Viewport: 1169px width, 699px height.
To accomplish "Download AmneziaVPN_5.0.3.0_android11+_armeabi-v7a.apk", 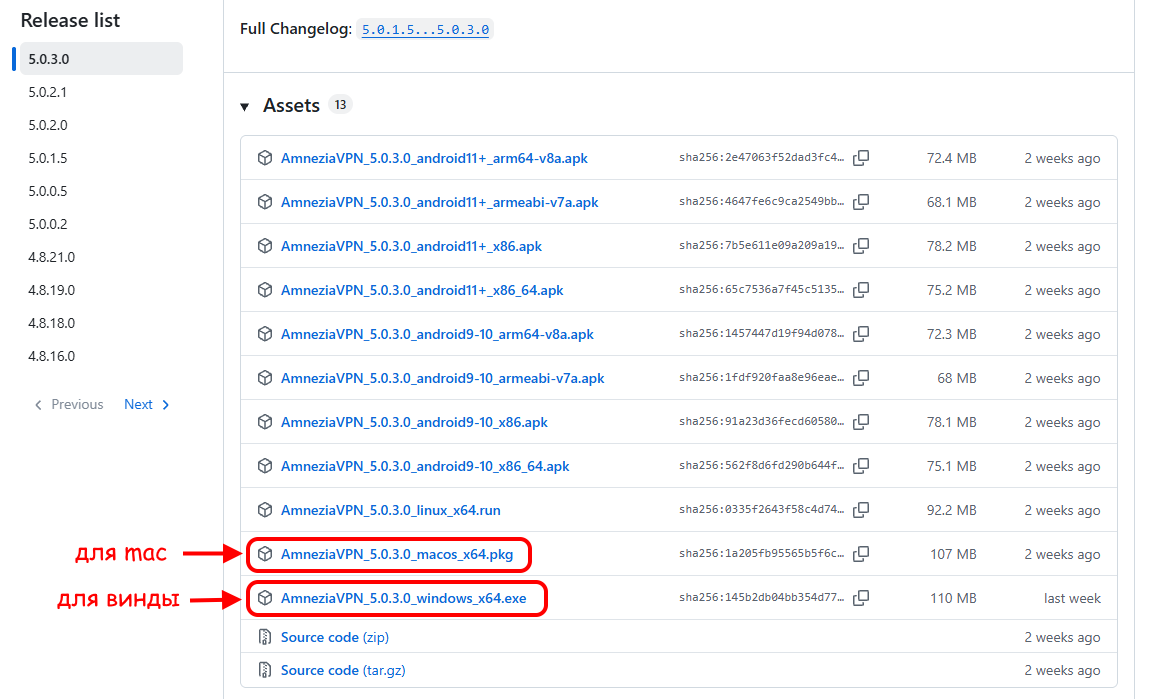I will click(x=439, y=202).
